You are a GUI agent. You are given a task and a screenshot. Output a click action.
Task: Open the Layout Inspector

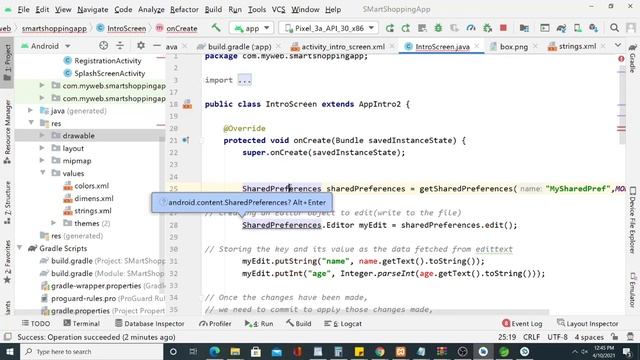(587, 323)
